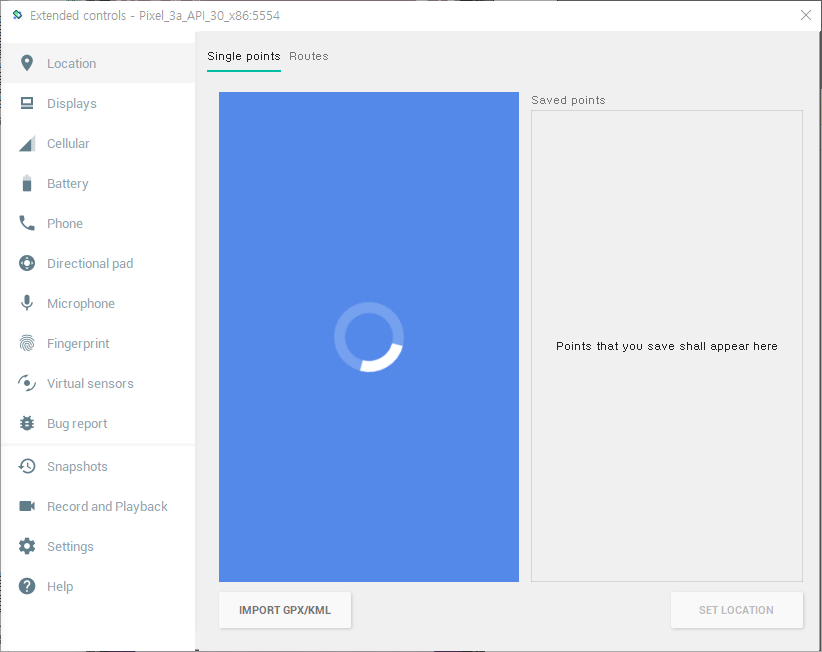Open the Settings label
The image size is (822, 652).
[70, 547]
